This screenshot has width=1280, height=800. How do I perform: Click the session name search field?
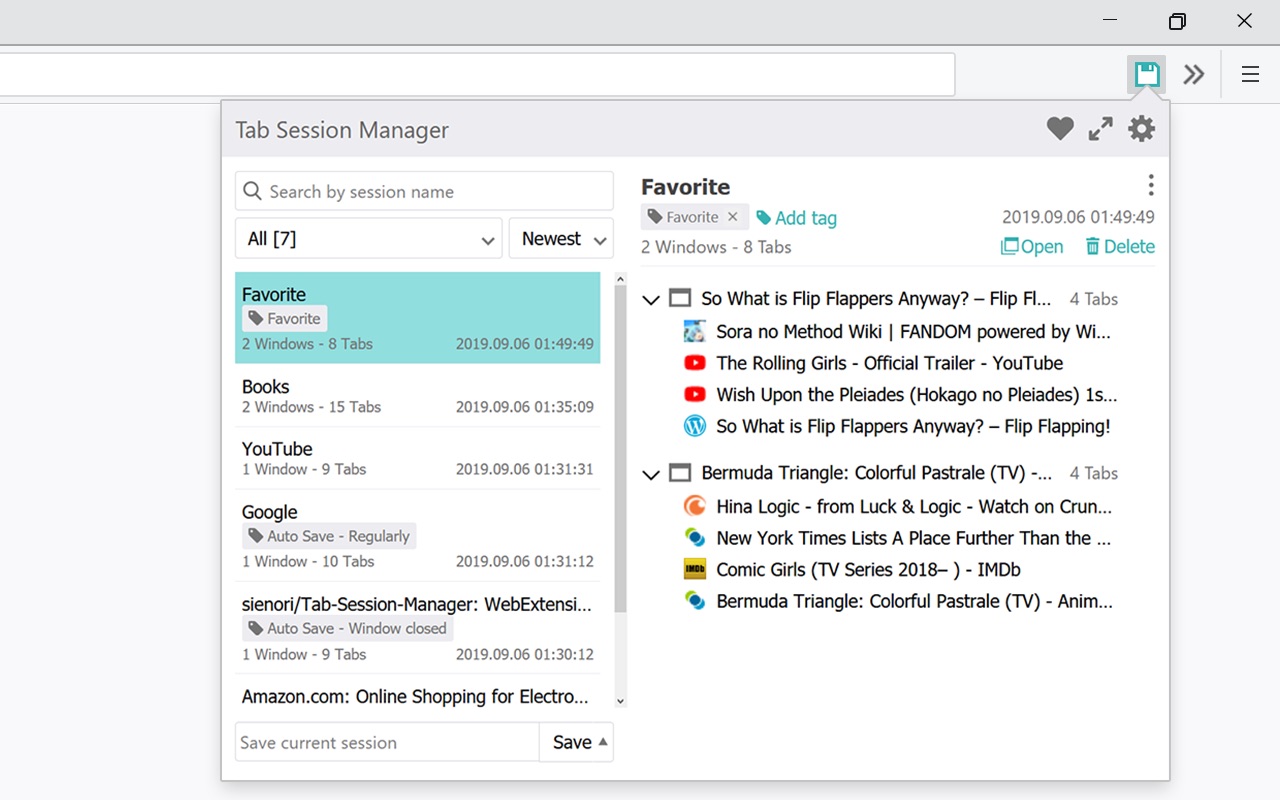(x=424, y=190)
